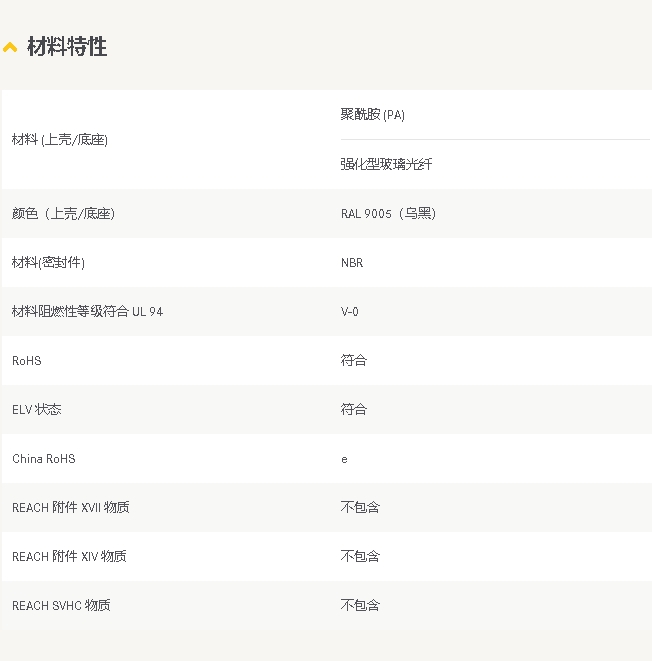The width and height of the screenshot is (652, 661).
Task: Collapse section using yellow chevron icon
Action: 10,47
